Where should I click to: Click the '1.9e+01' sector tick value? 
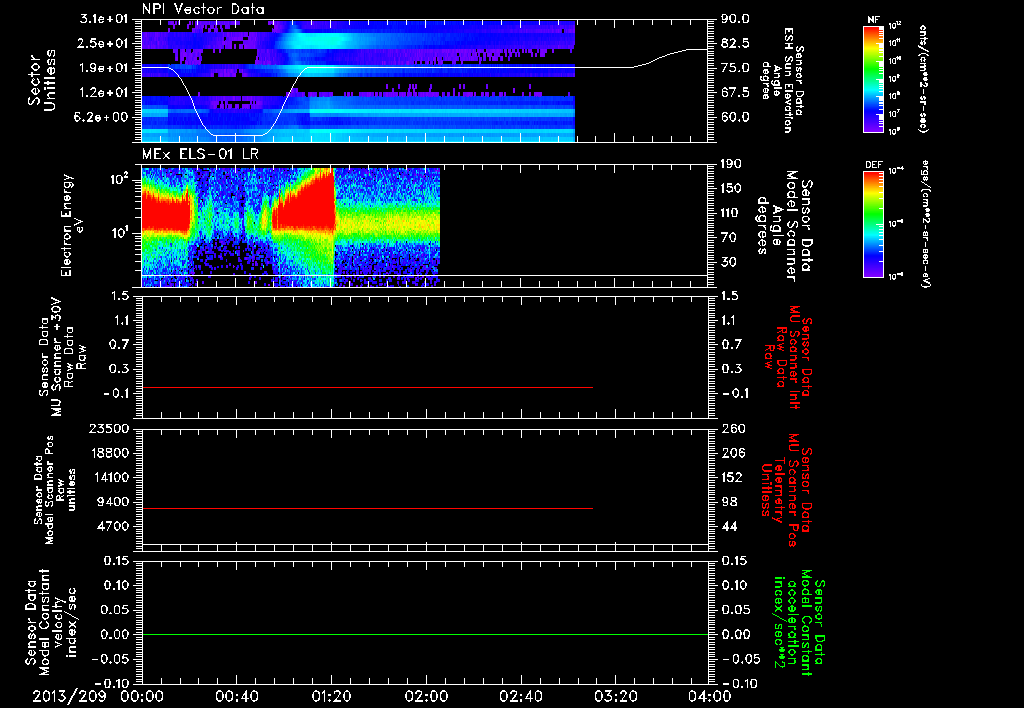coord(104,68)
